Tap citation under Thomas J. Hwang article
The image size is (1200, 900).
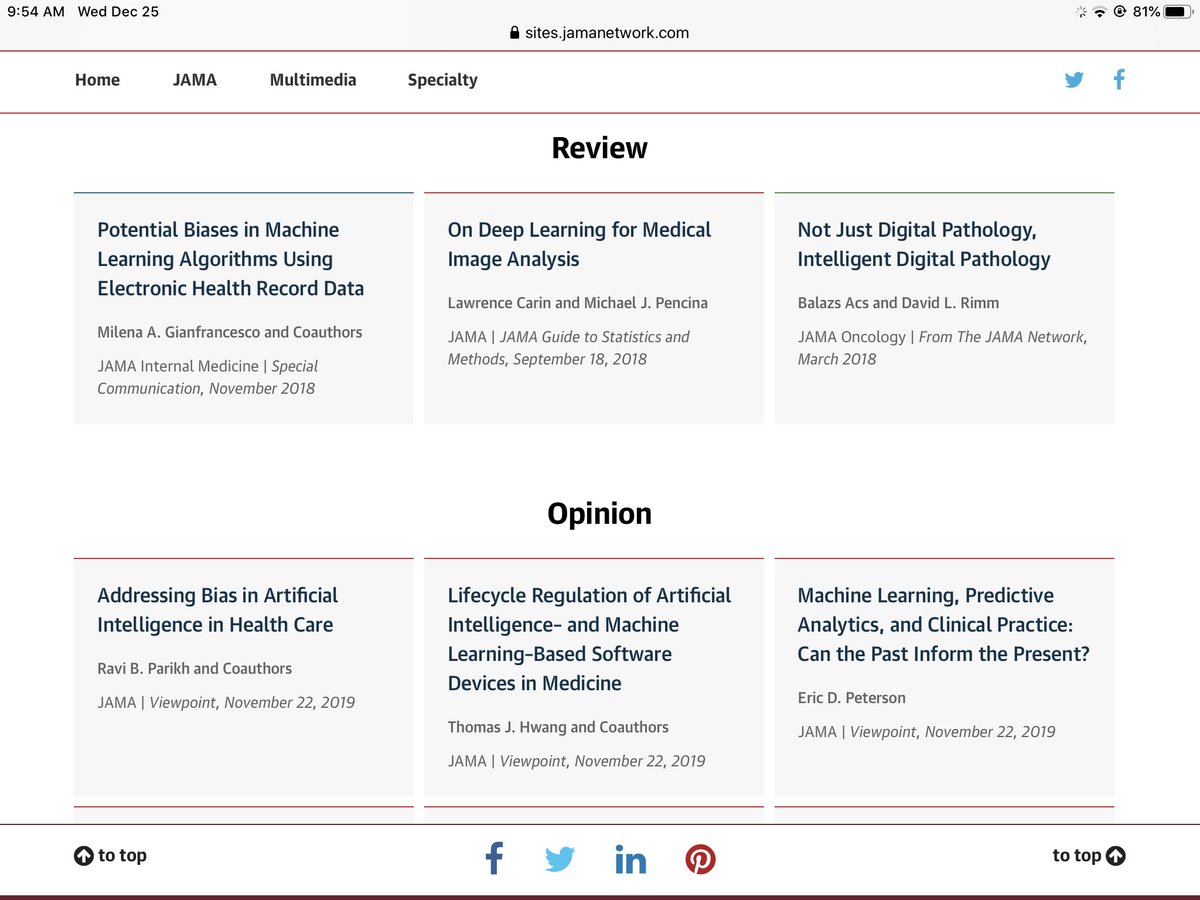pyautogui.click(x=576, y=762)
